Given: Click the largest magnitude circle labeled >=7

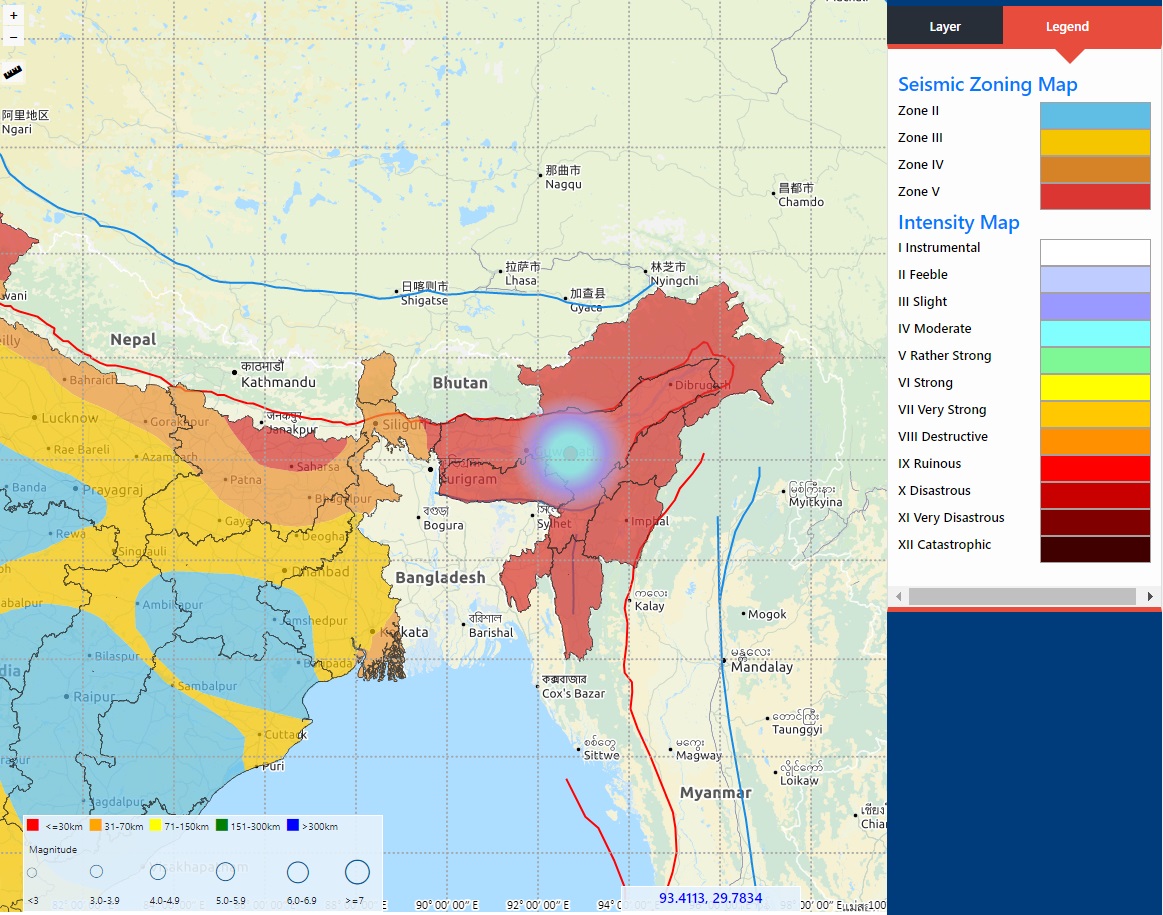Looking at the screenshot, I should point(358,872).
